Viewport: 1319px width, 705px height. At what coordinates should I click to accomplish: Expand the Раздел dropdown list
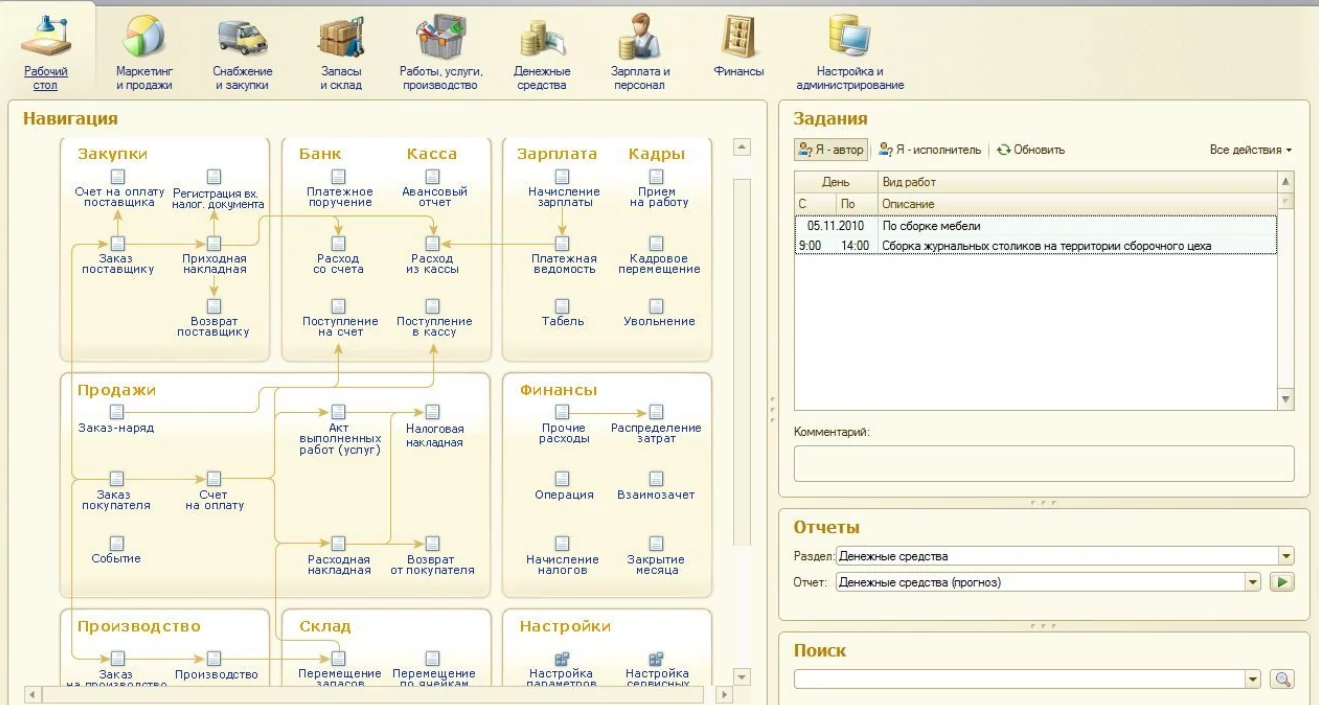[x=1287, y=556]
